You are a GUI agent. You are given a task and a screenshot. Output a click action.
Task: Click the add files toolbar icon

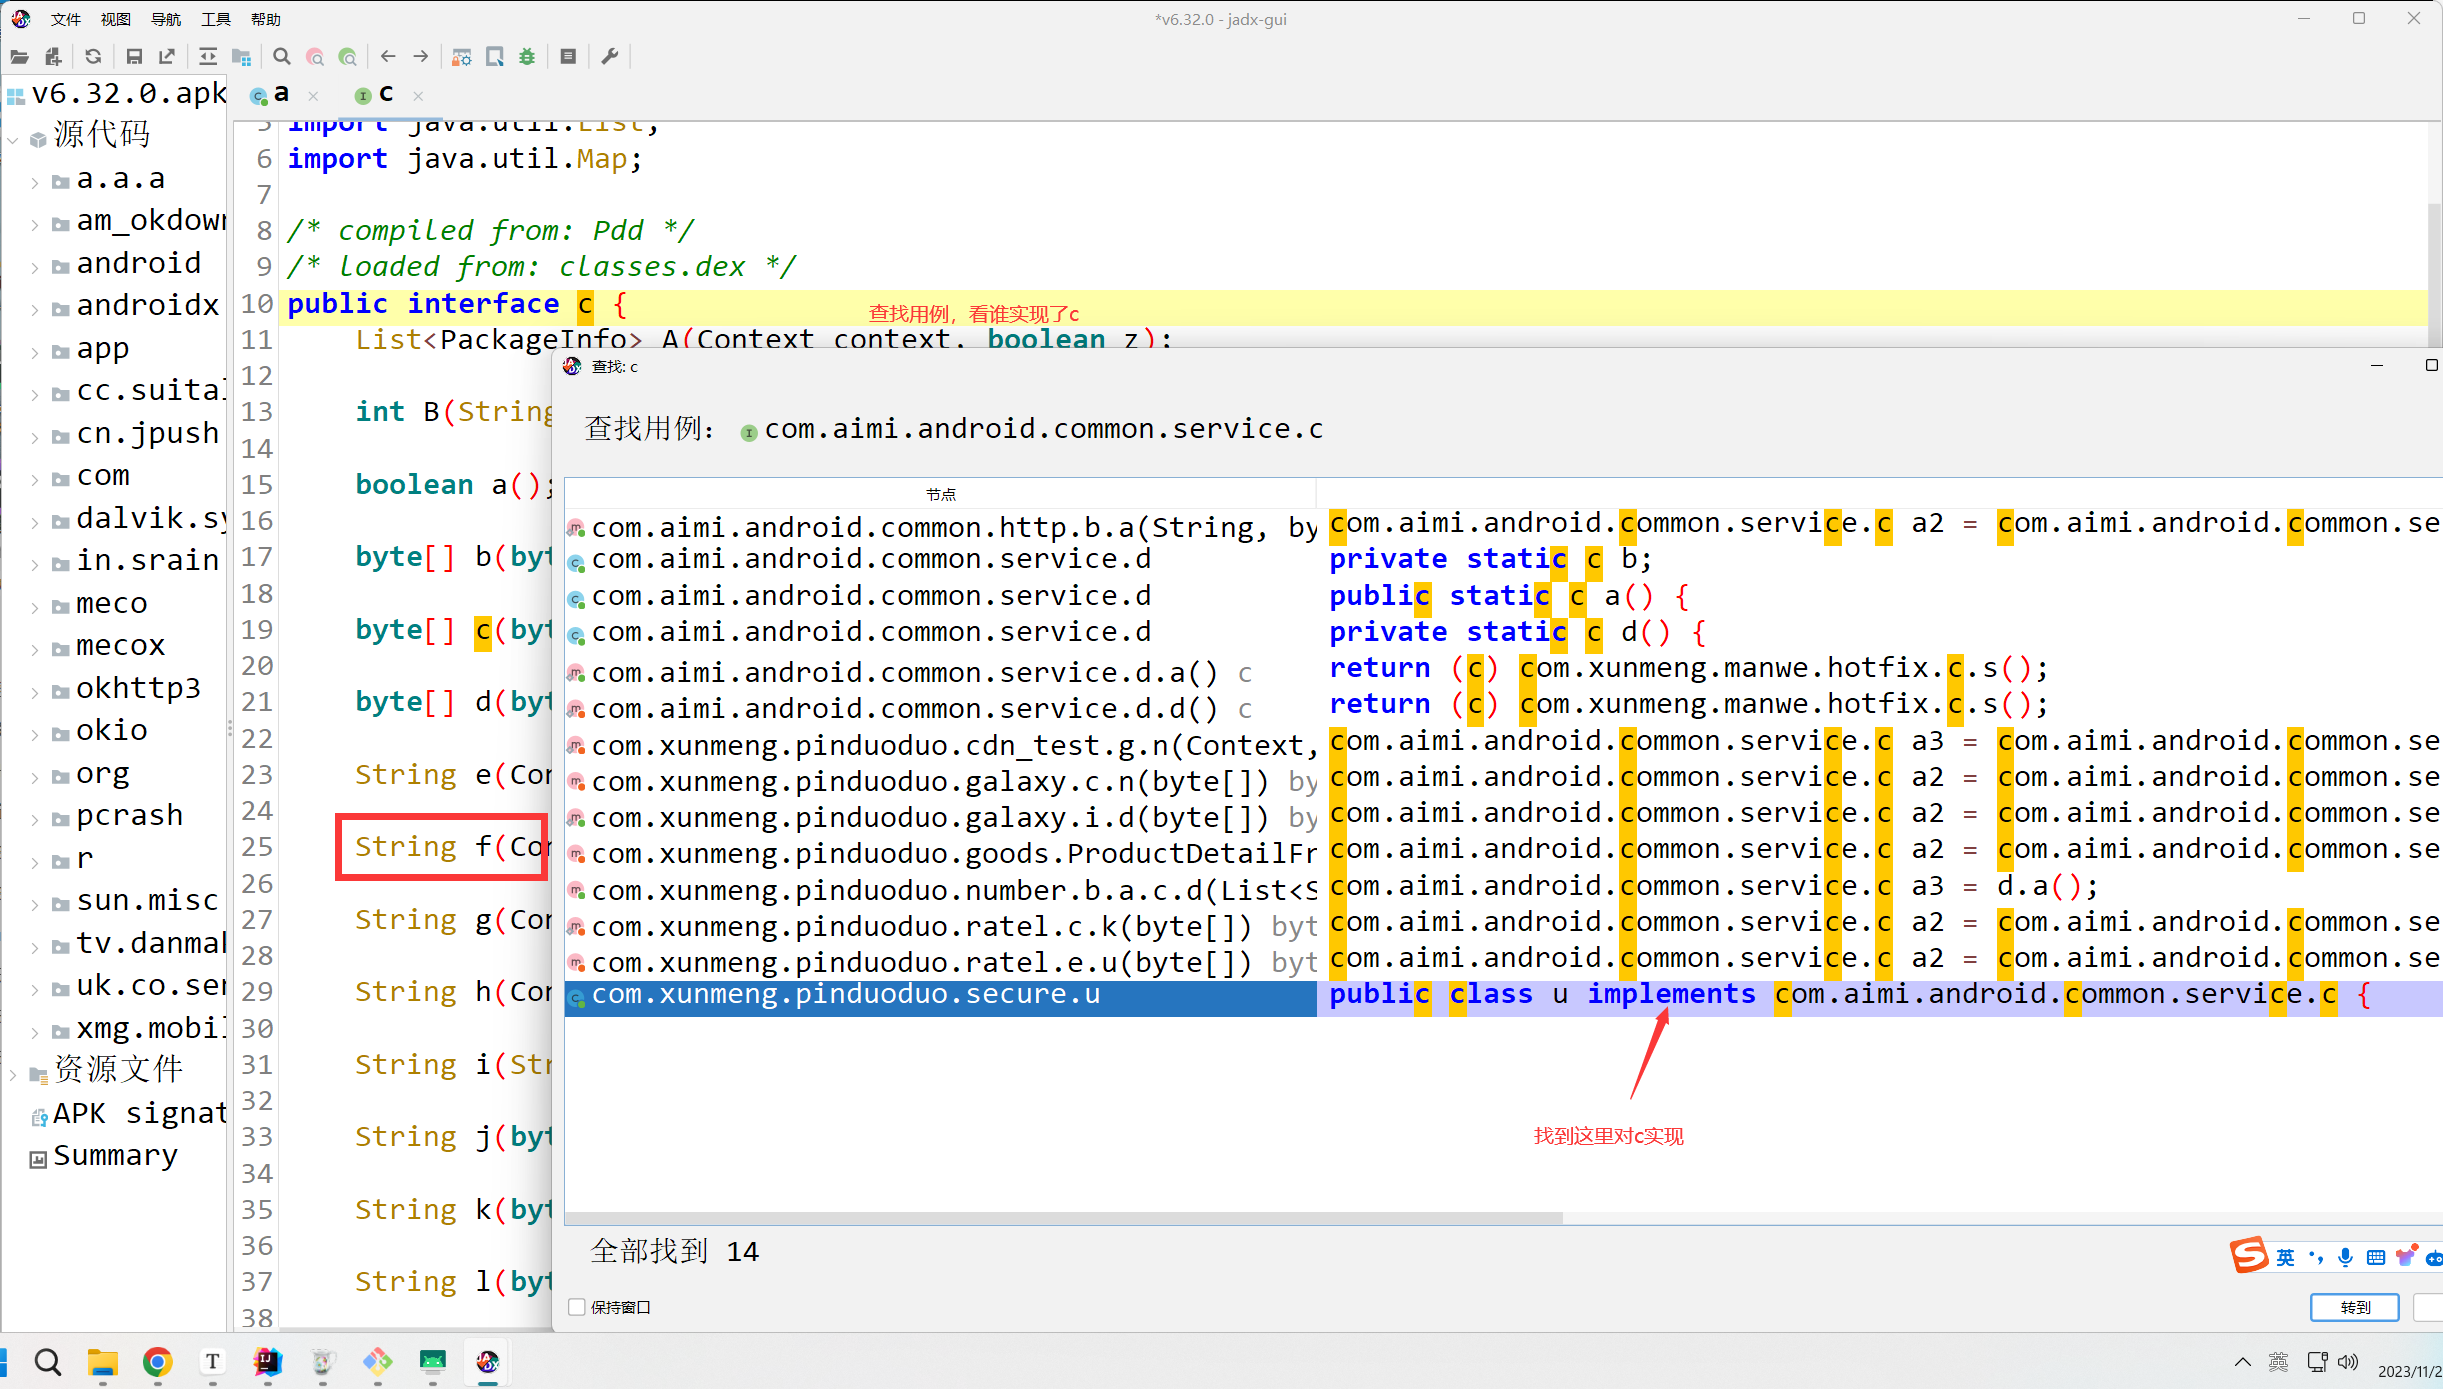(x=53, y=57)
